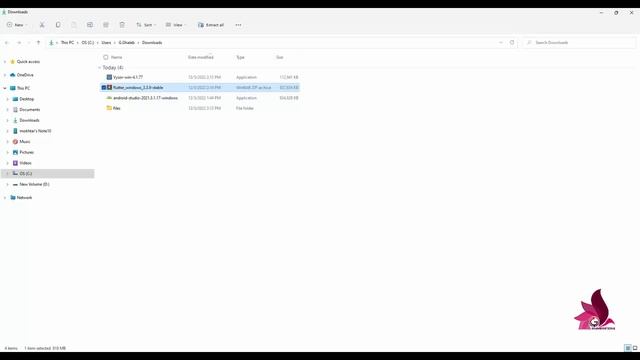
Task: Open OneDrive in navigation pane
Action: coord(25,75)
